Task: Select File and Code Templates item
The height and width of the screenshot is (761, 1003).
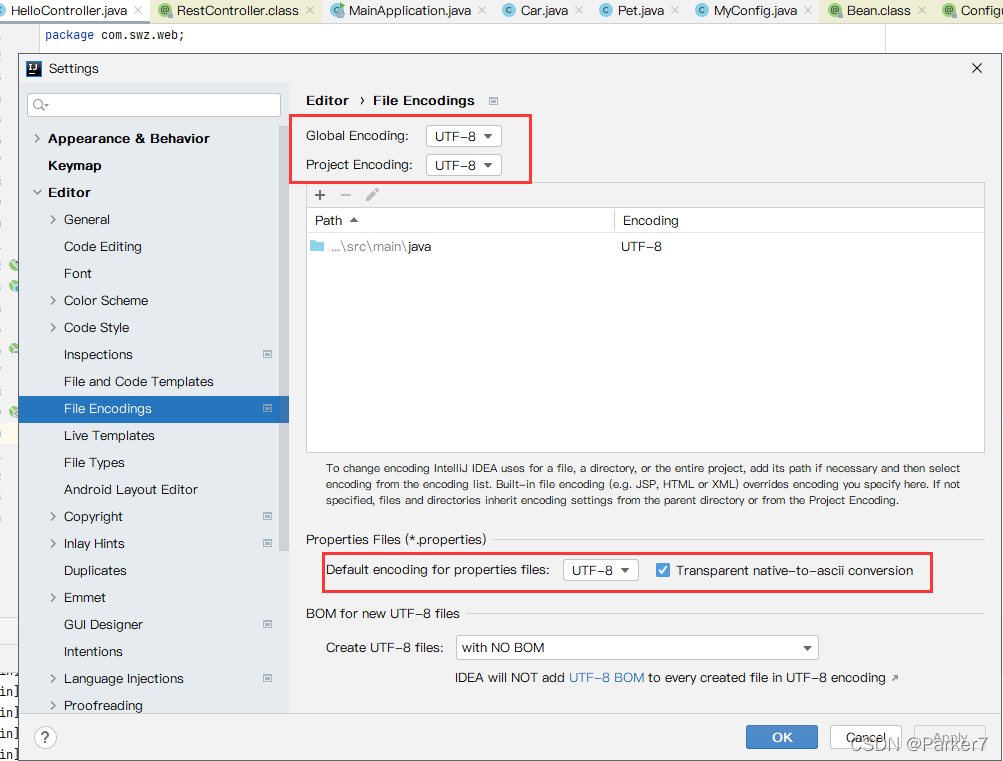Action: [138, 382]
